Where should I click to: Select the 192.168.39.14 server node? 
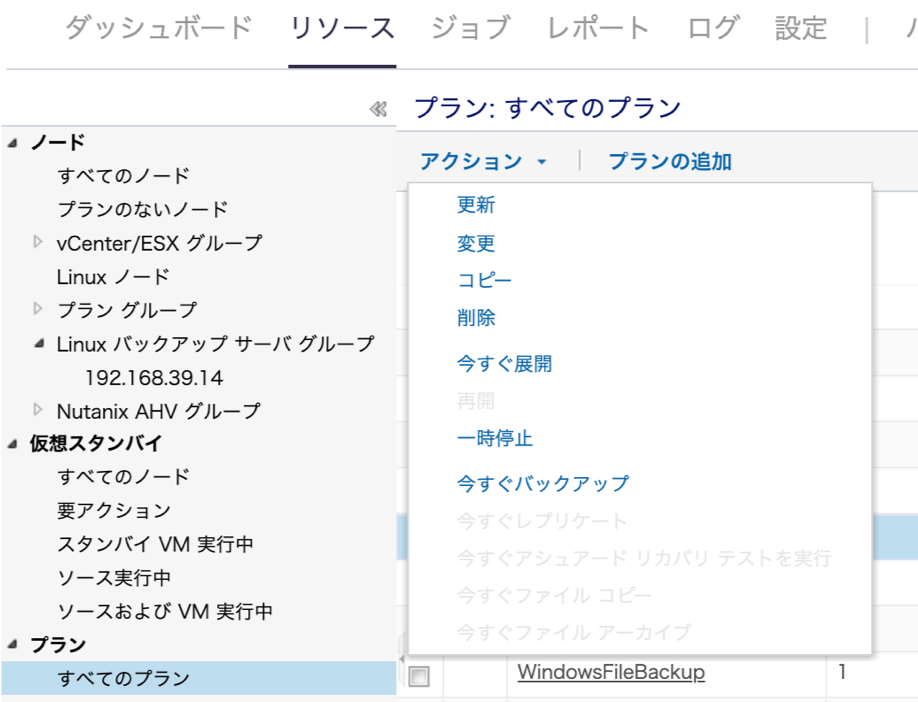[x=154, y=378]
